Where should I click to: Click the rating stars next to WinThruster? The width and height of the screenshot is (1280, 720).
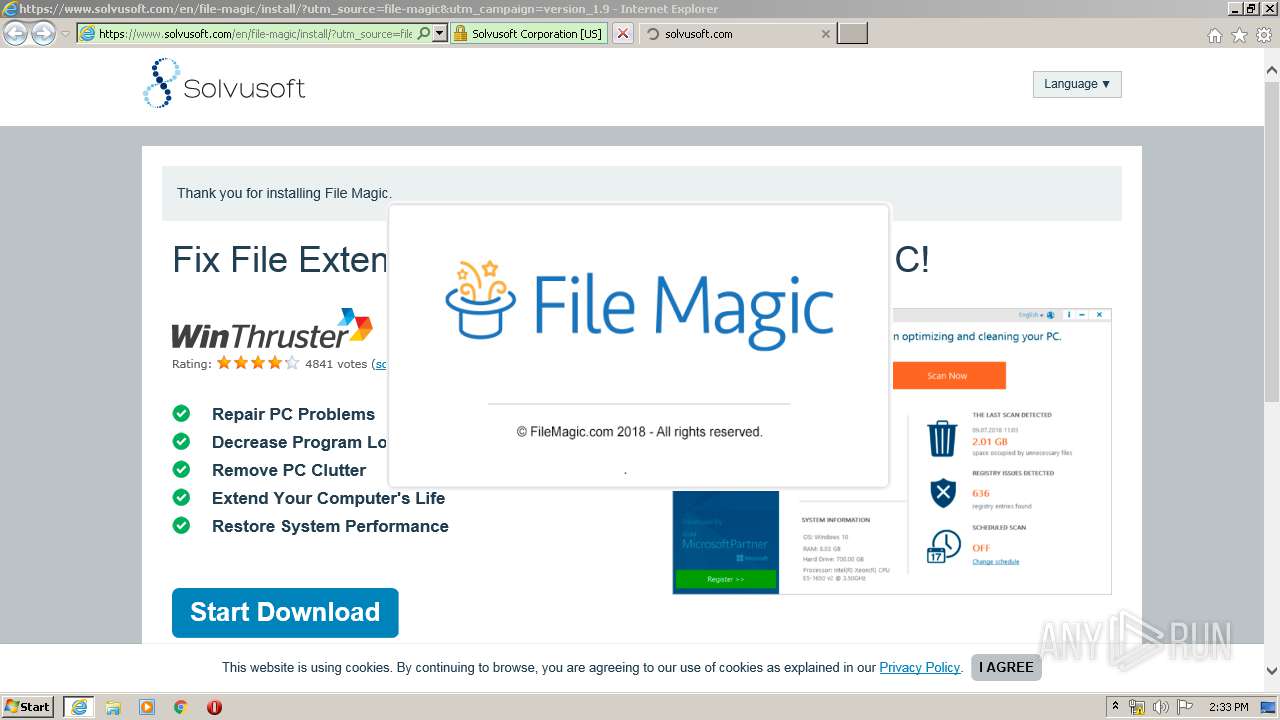point(258,363)
